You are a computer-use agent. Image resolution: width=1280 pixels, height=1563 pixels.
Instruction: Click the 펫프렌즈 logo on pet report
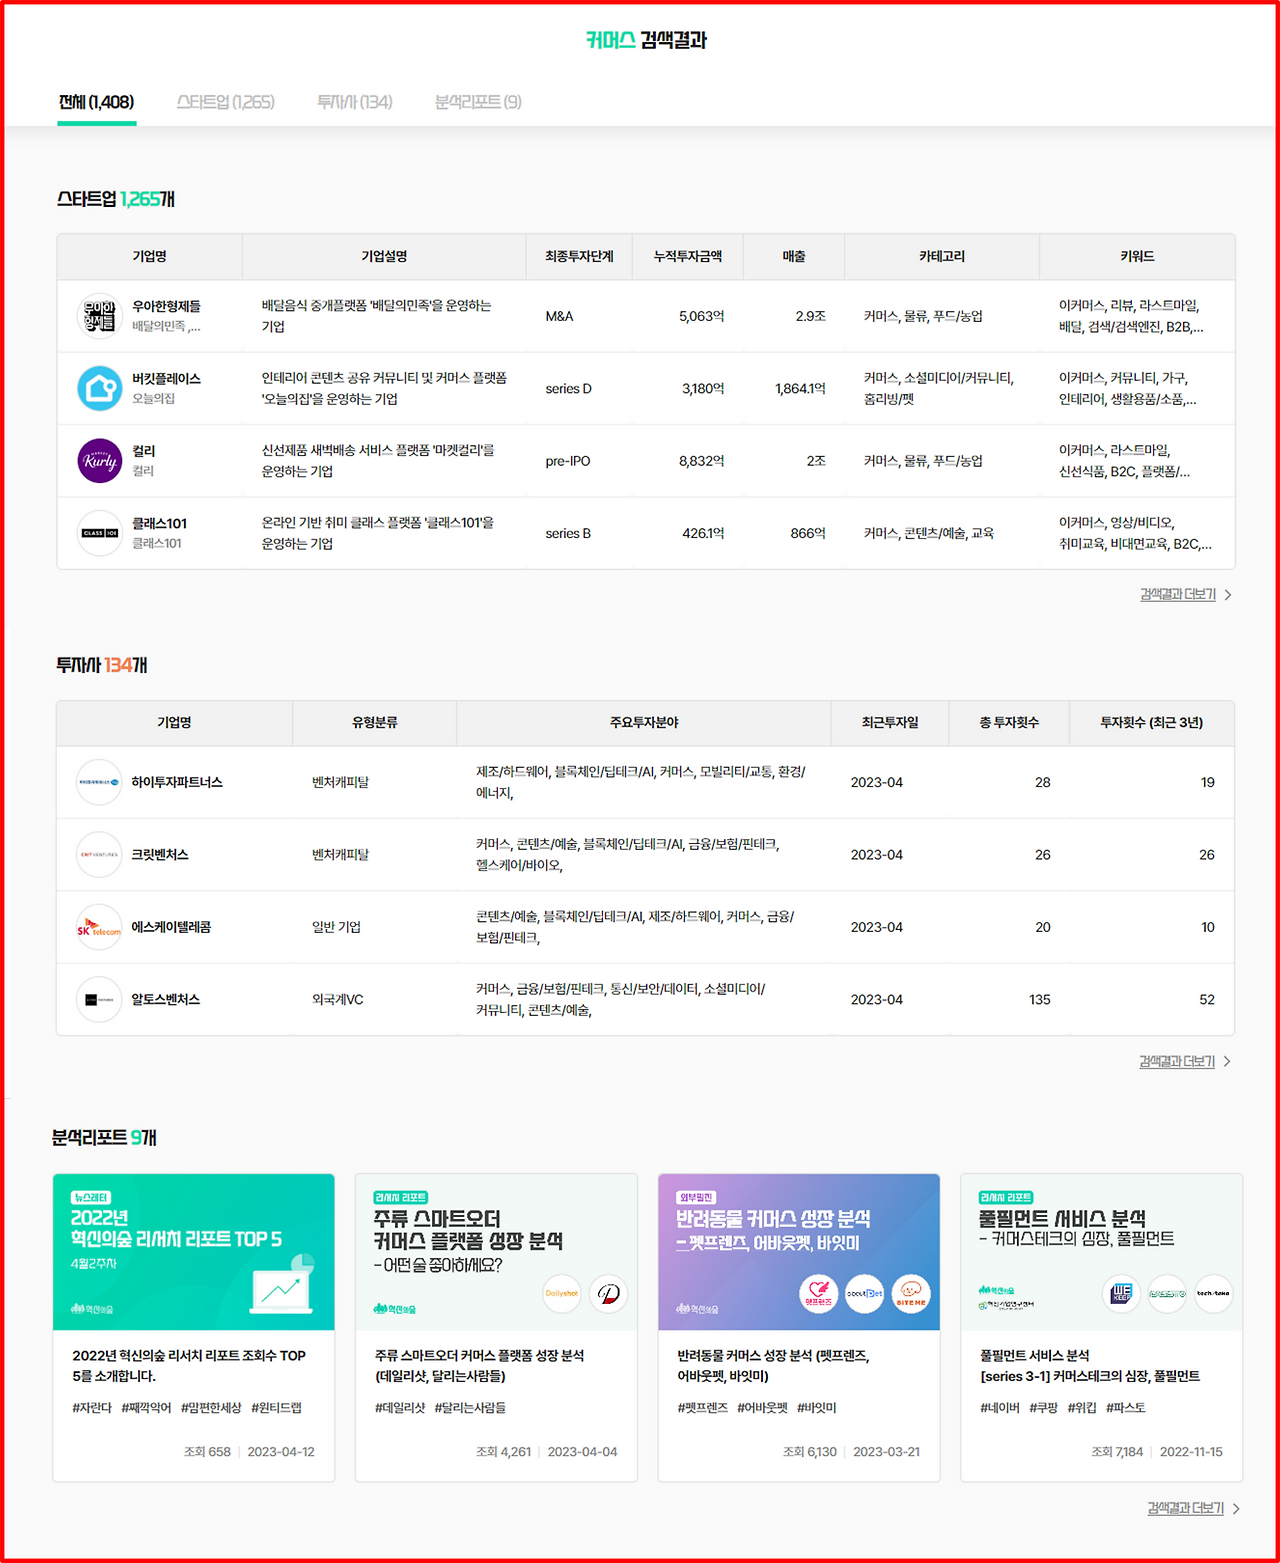tap(819, 1294)
